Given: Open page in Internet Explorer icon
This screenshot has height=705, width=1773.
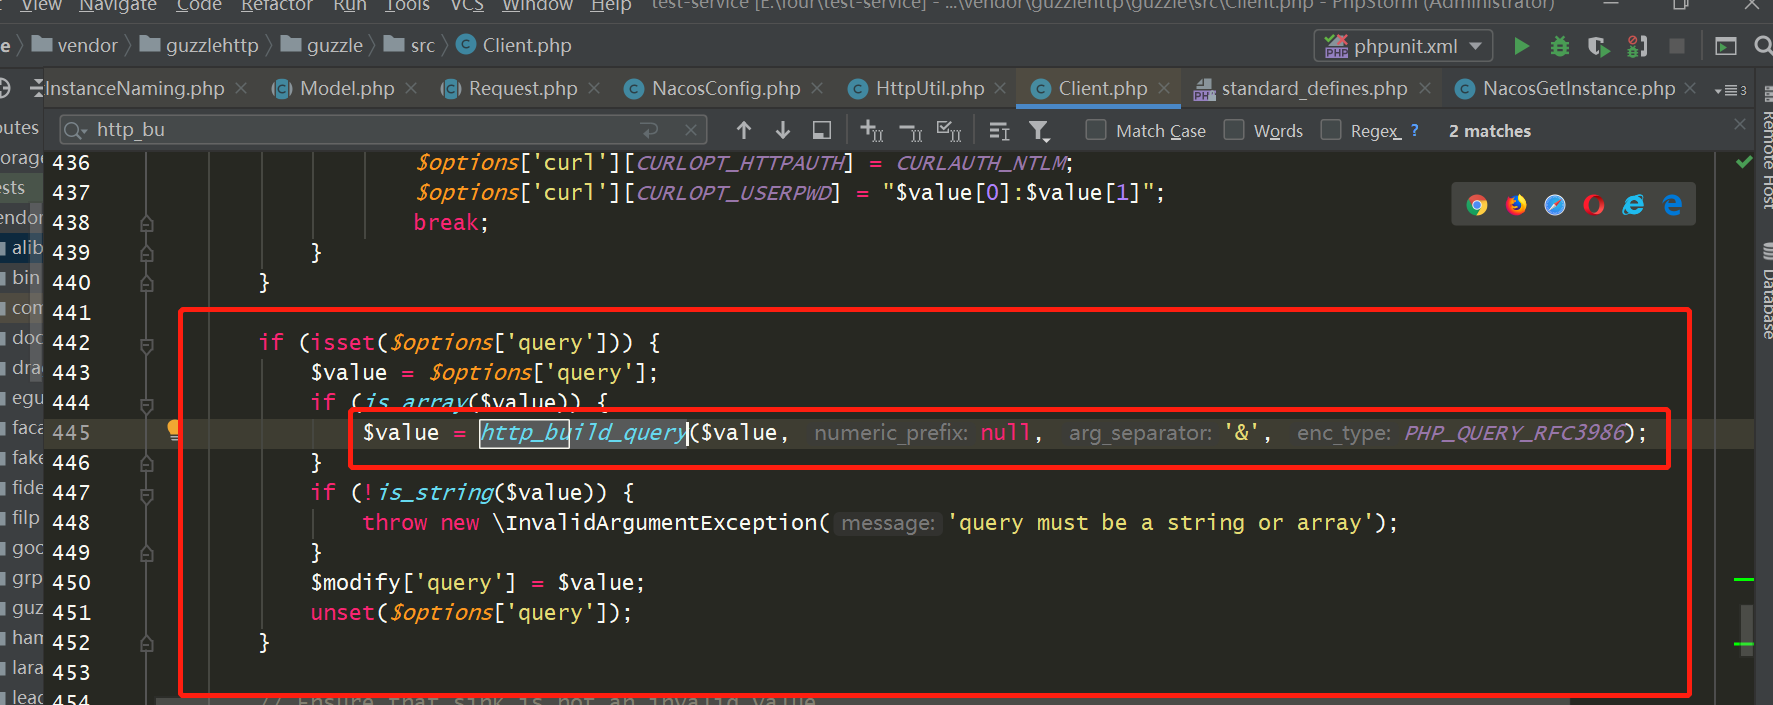Looking at the screenshot, I should tap(1633, 205).
